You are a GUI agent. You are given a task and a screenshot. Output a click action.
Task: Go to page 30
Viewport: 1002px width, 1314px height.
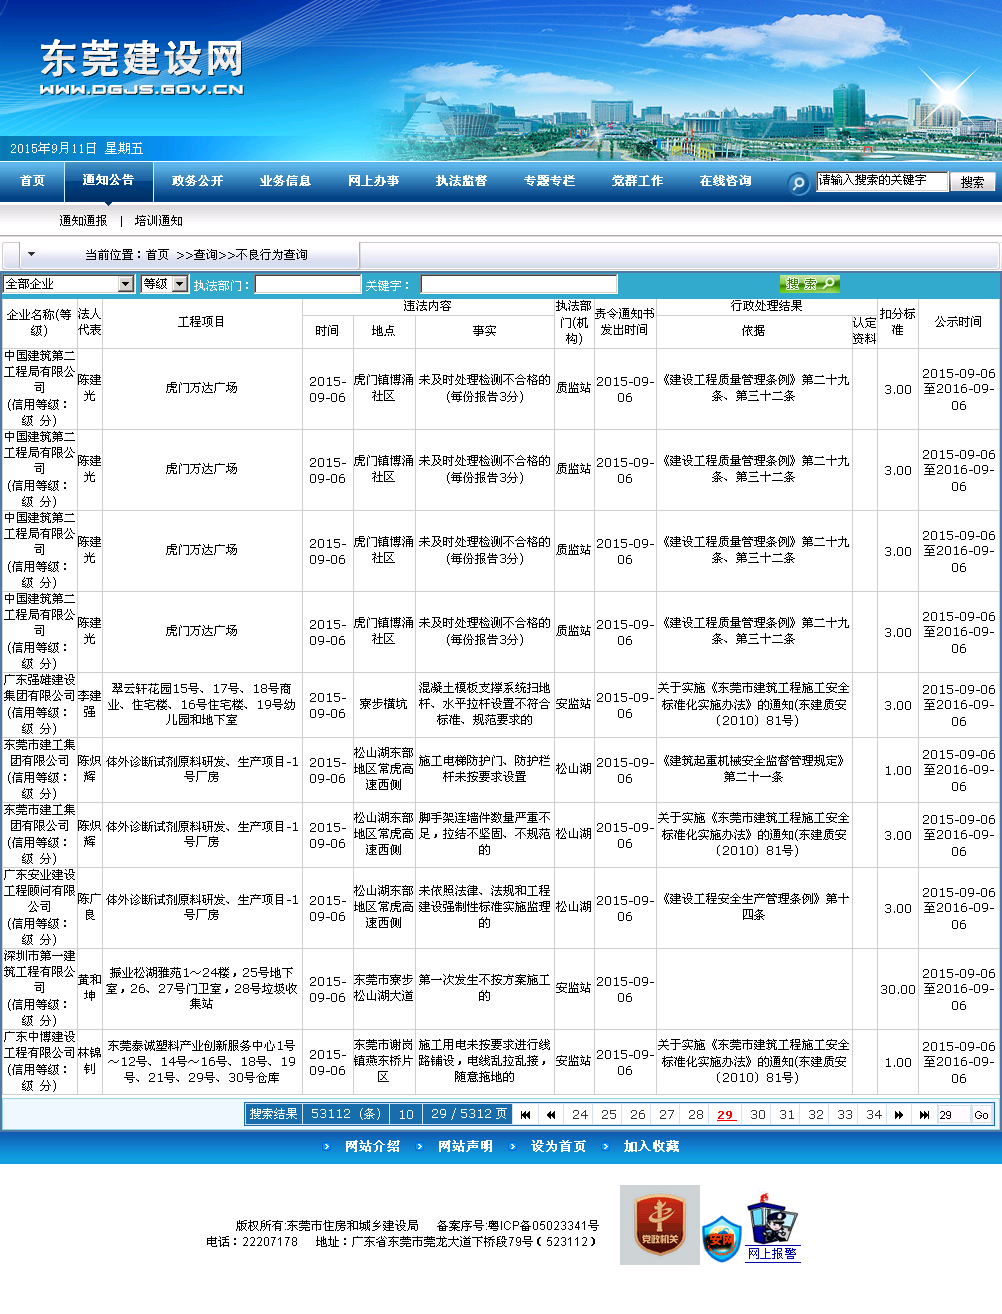(758, 1114)
